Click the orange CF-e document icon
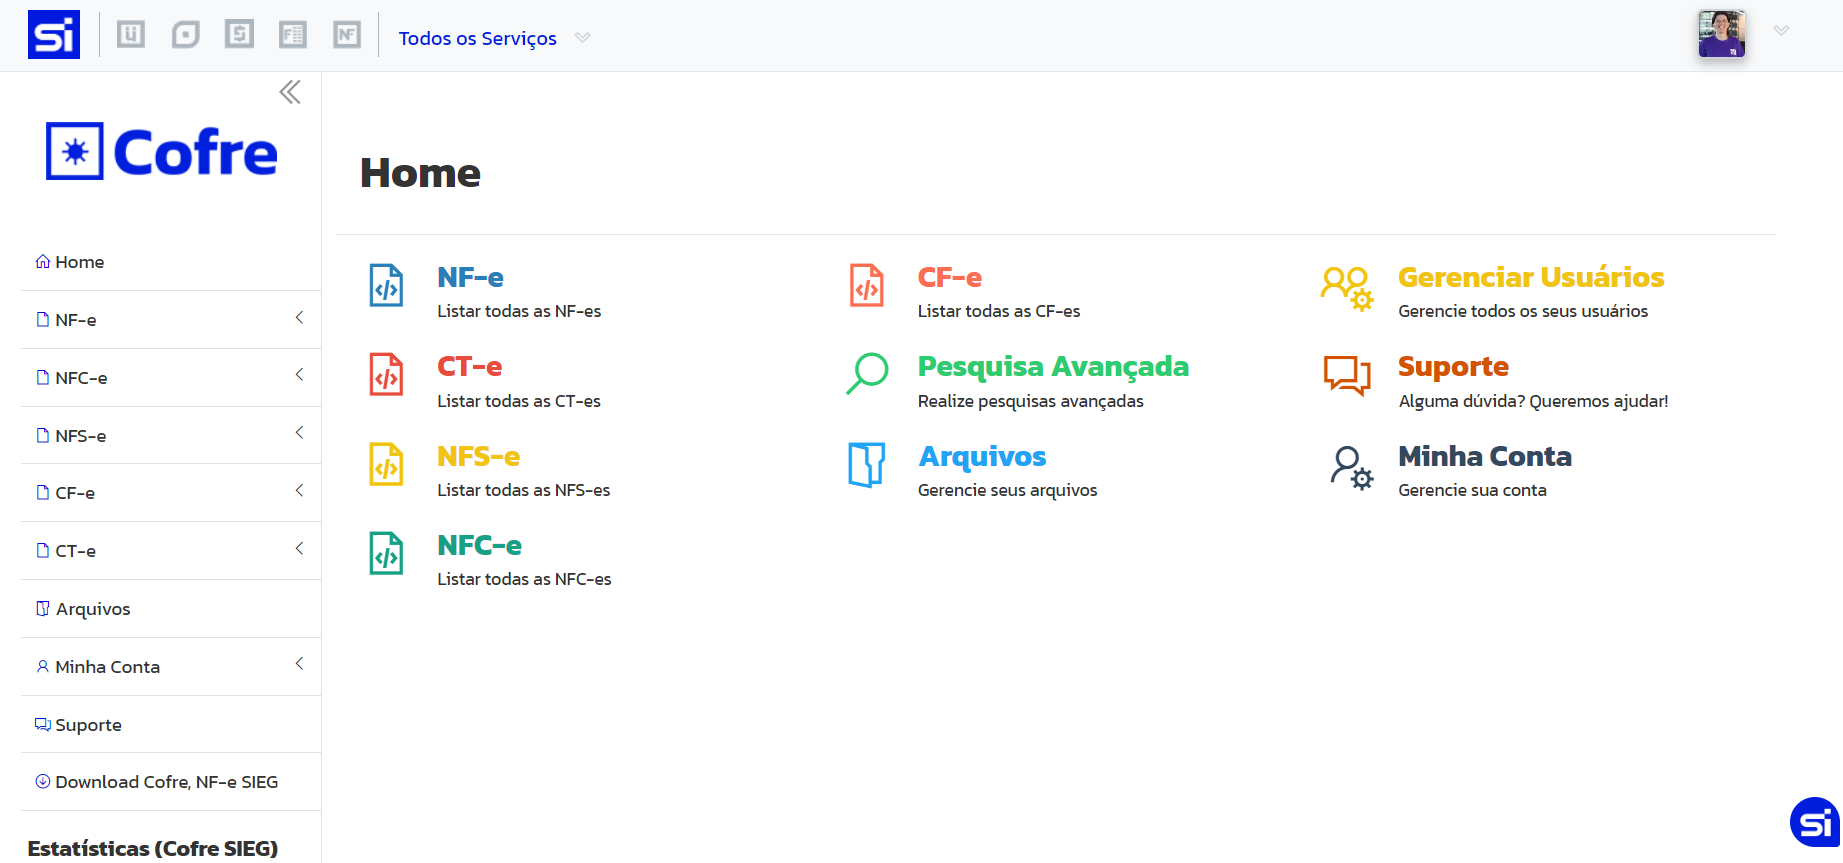Image resolution: width=1843 pixels, height=863 pixels. coord(866,286)
